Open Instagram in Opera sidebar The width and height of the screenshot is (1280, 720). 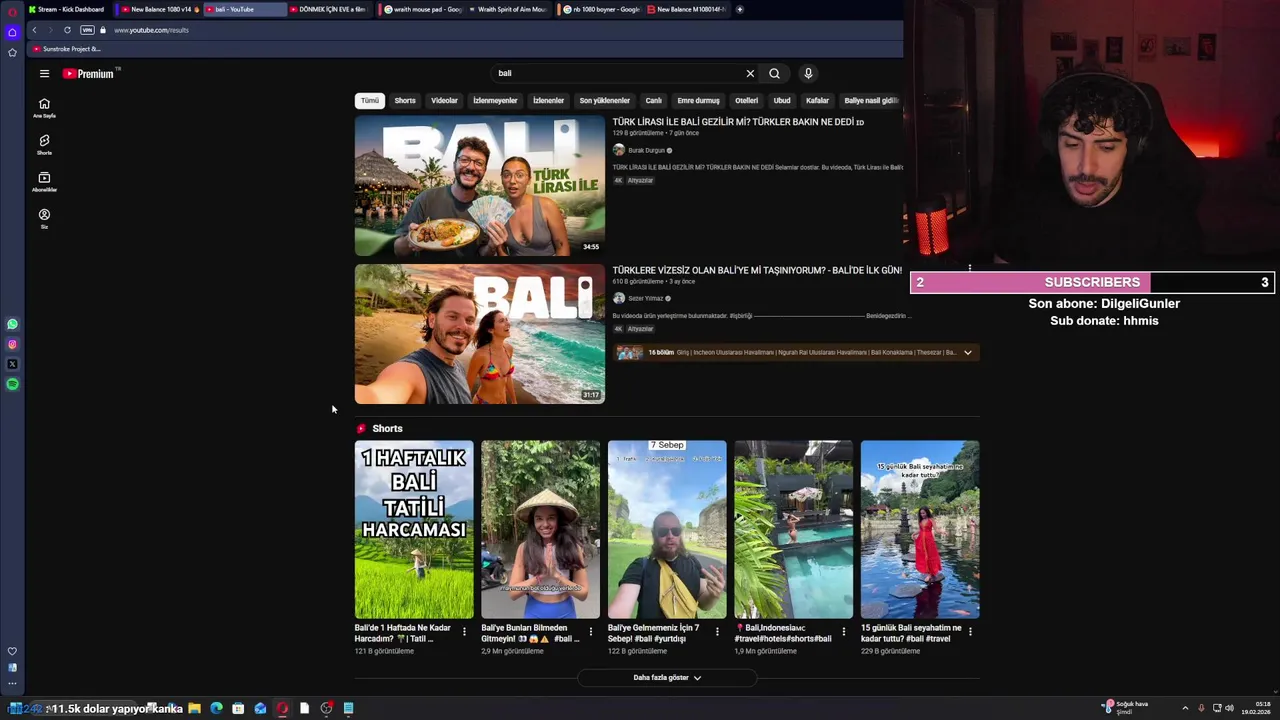[12, 344]
